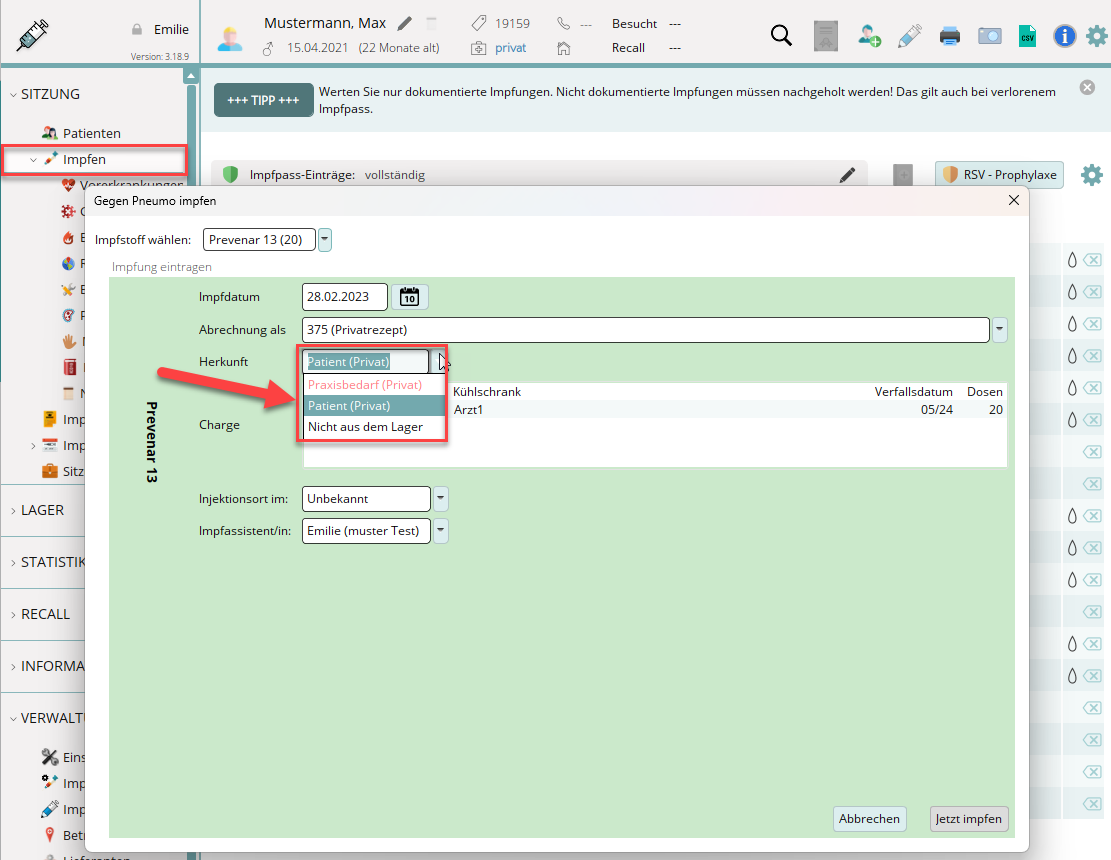Click the hand icon in sidebar
The height and width of the screenshot is (860, 1111).
pos(69,341)
